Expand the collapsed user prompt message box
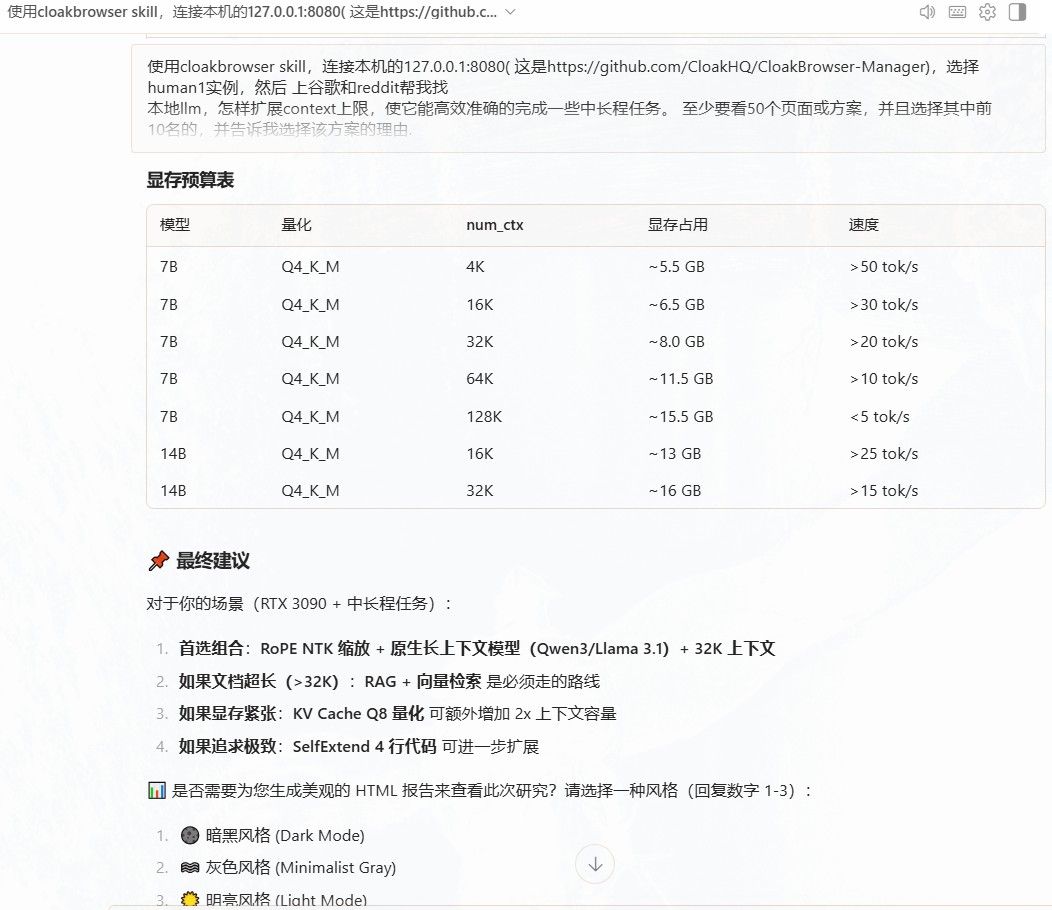The height and width of the screenshot is (910, 1052). pyautogui.click(x=588, y=98)
